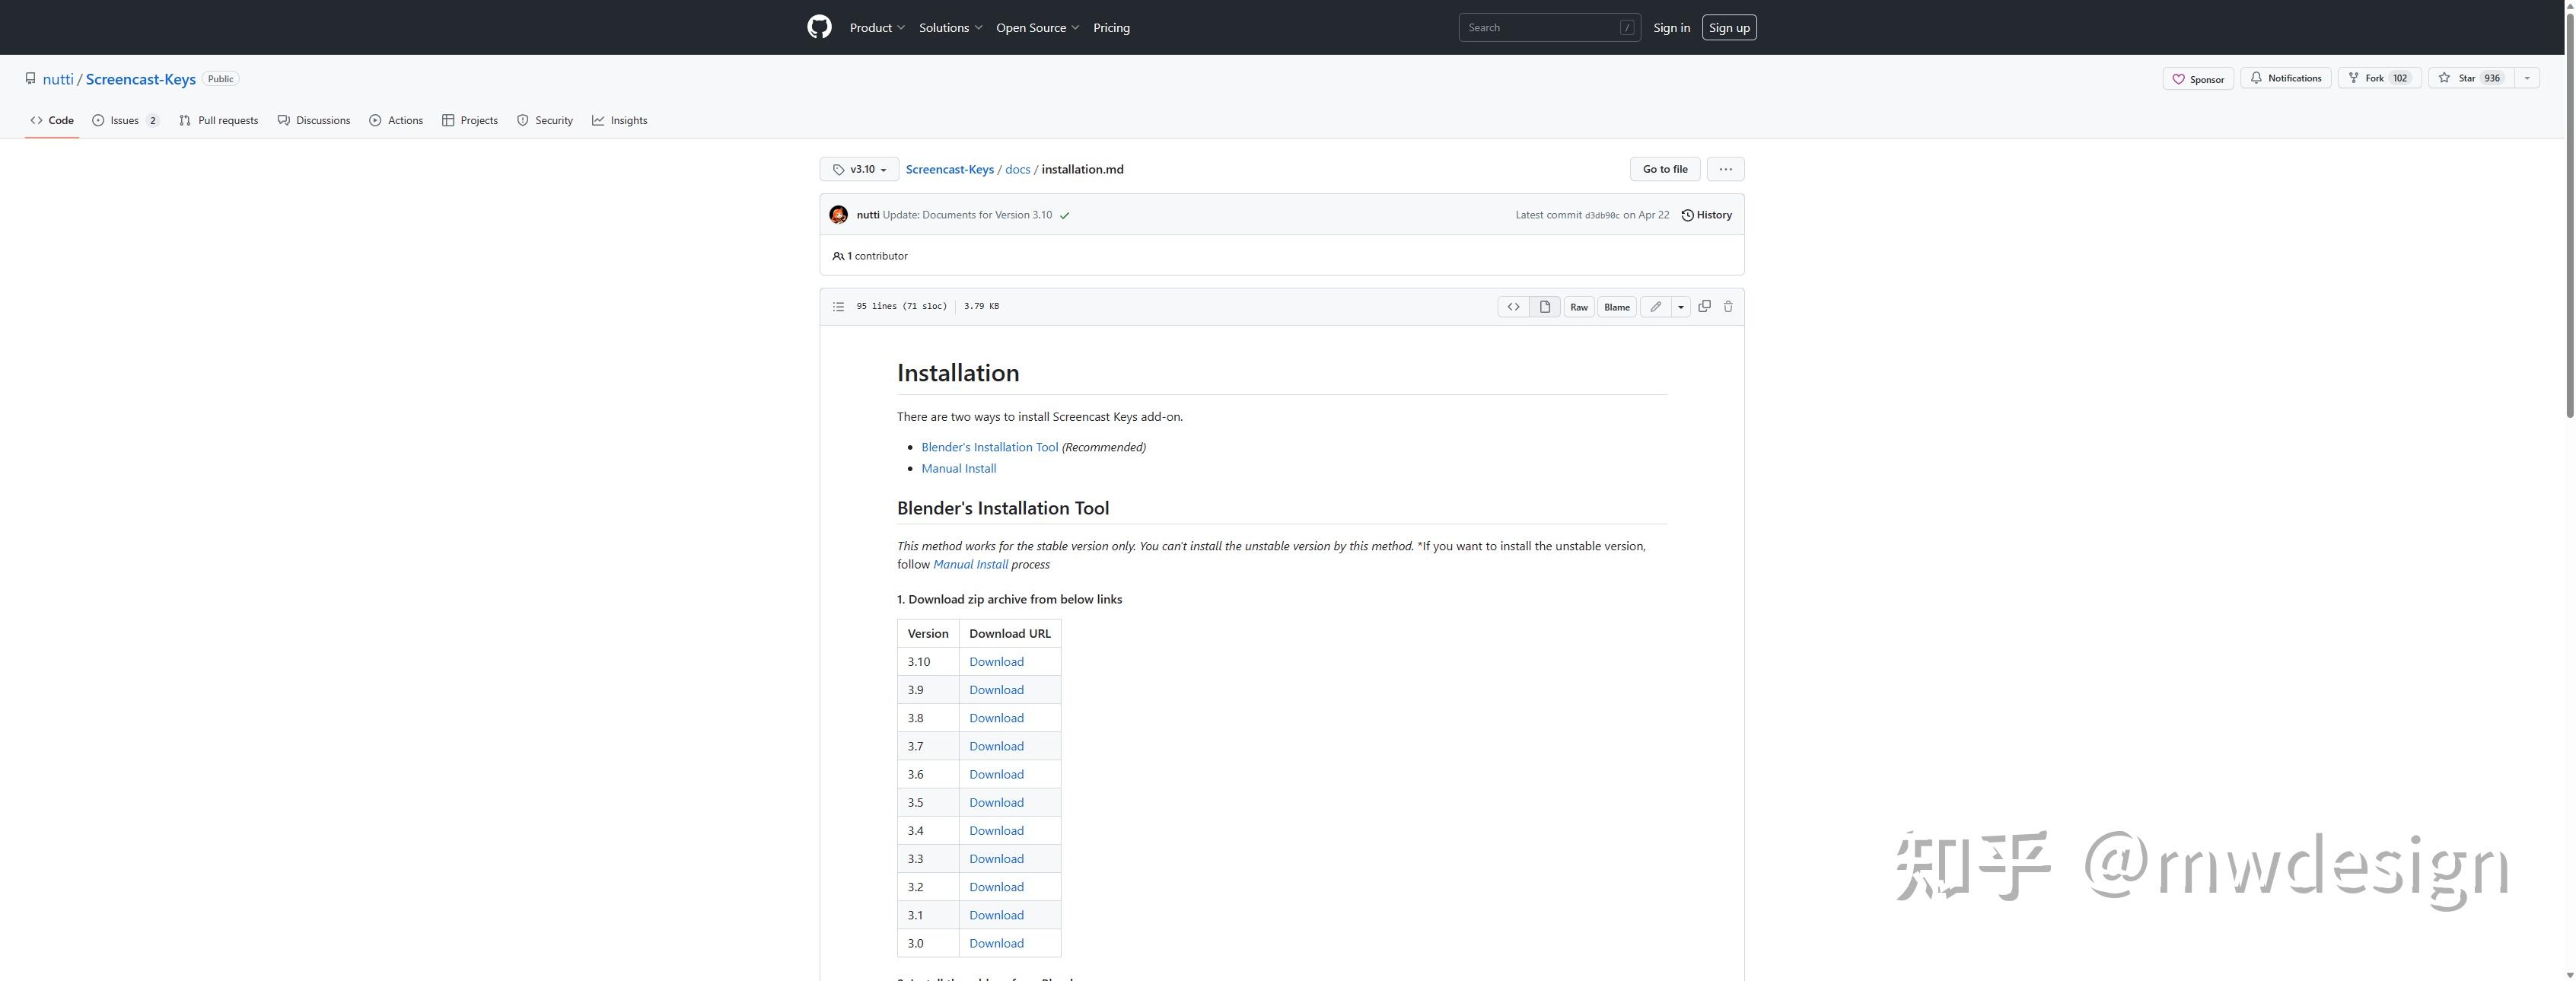Image resolution: width=2576 pixels, height=981 pixels.
Task: Copy raw file contents icon
Action: pyautogui.click(x=1704, y=306)
